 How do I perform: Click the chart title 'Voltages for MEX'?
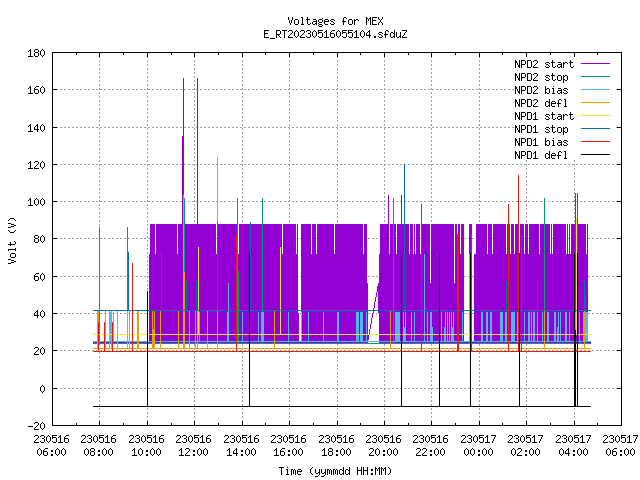[335, 21]
